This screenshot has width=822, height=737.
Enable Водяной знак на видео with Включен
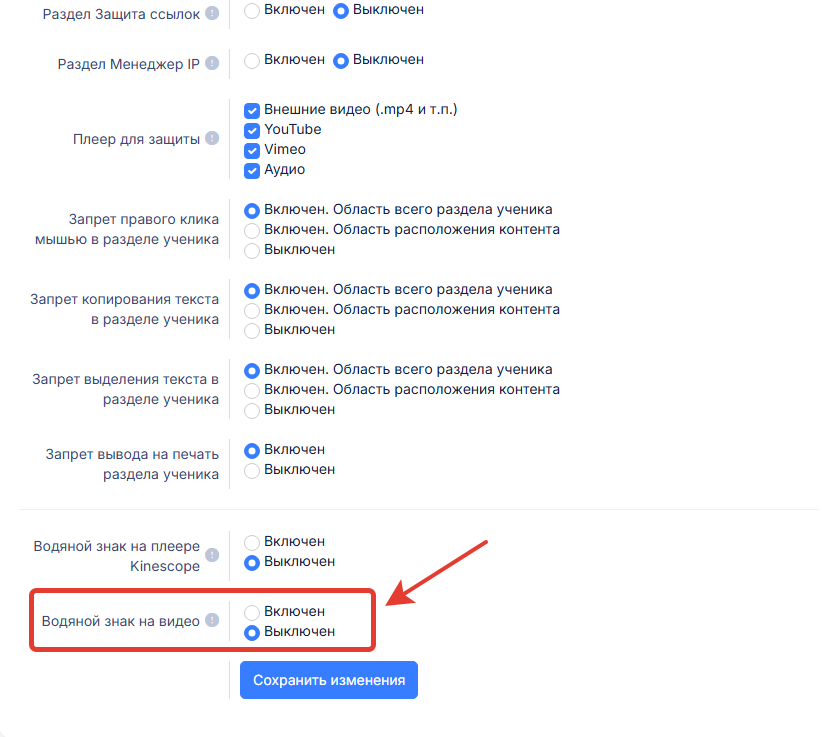coord(252,612)
